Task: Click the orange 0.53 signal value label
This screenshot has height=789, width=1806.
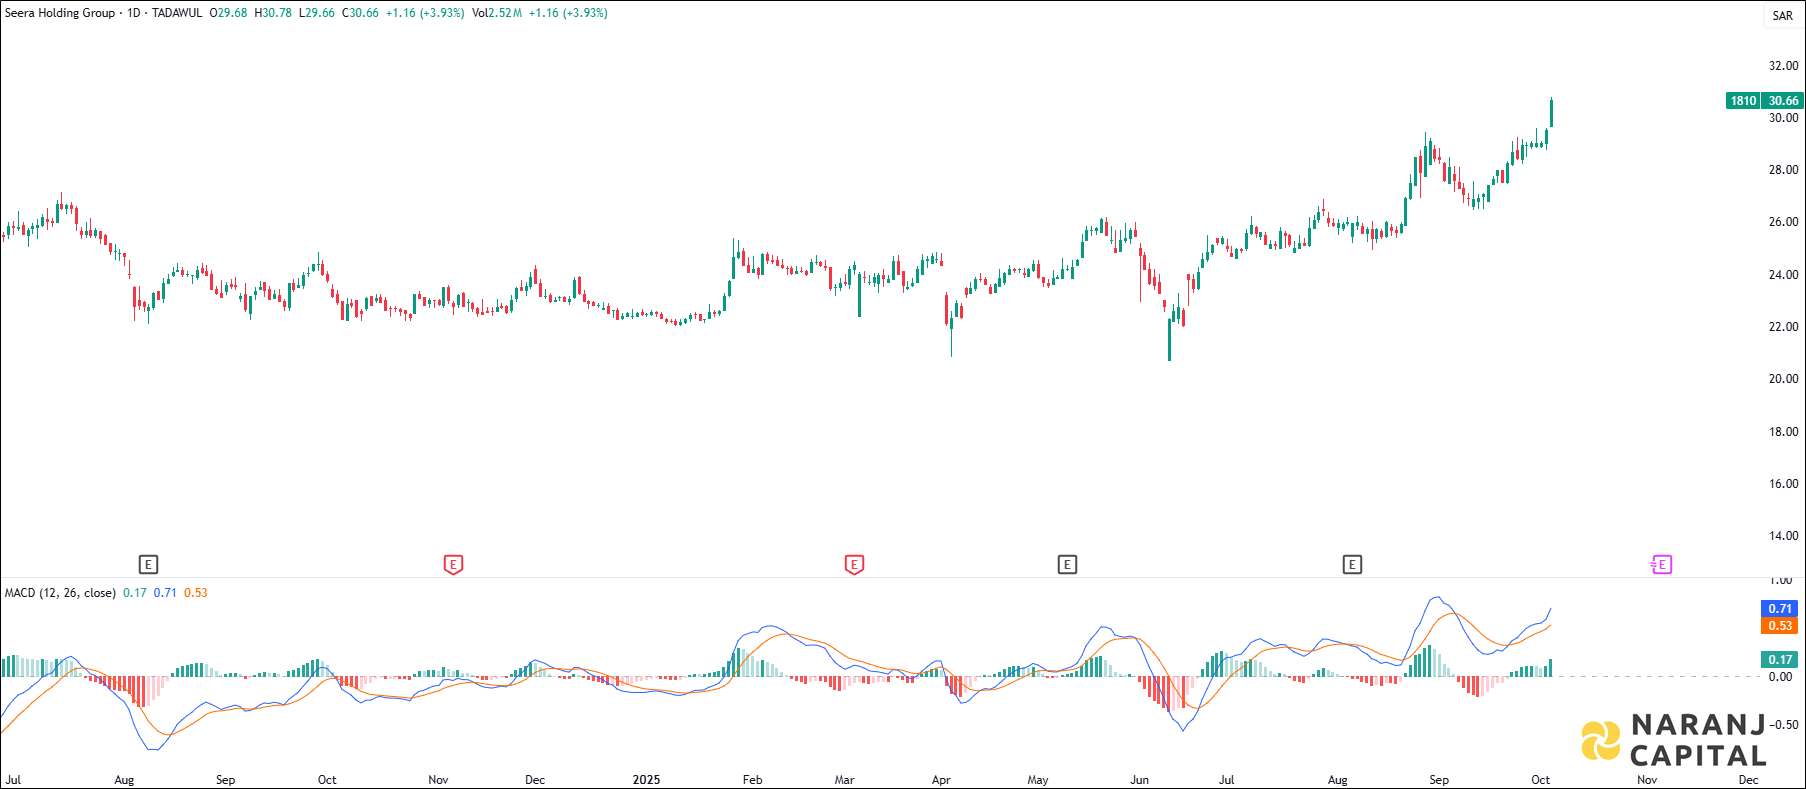Action: click(x=1780, y=626)
